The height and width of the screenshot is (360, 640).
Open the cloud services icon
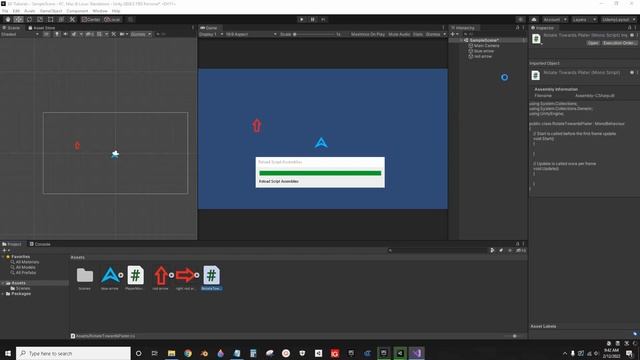(534, 20)
